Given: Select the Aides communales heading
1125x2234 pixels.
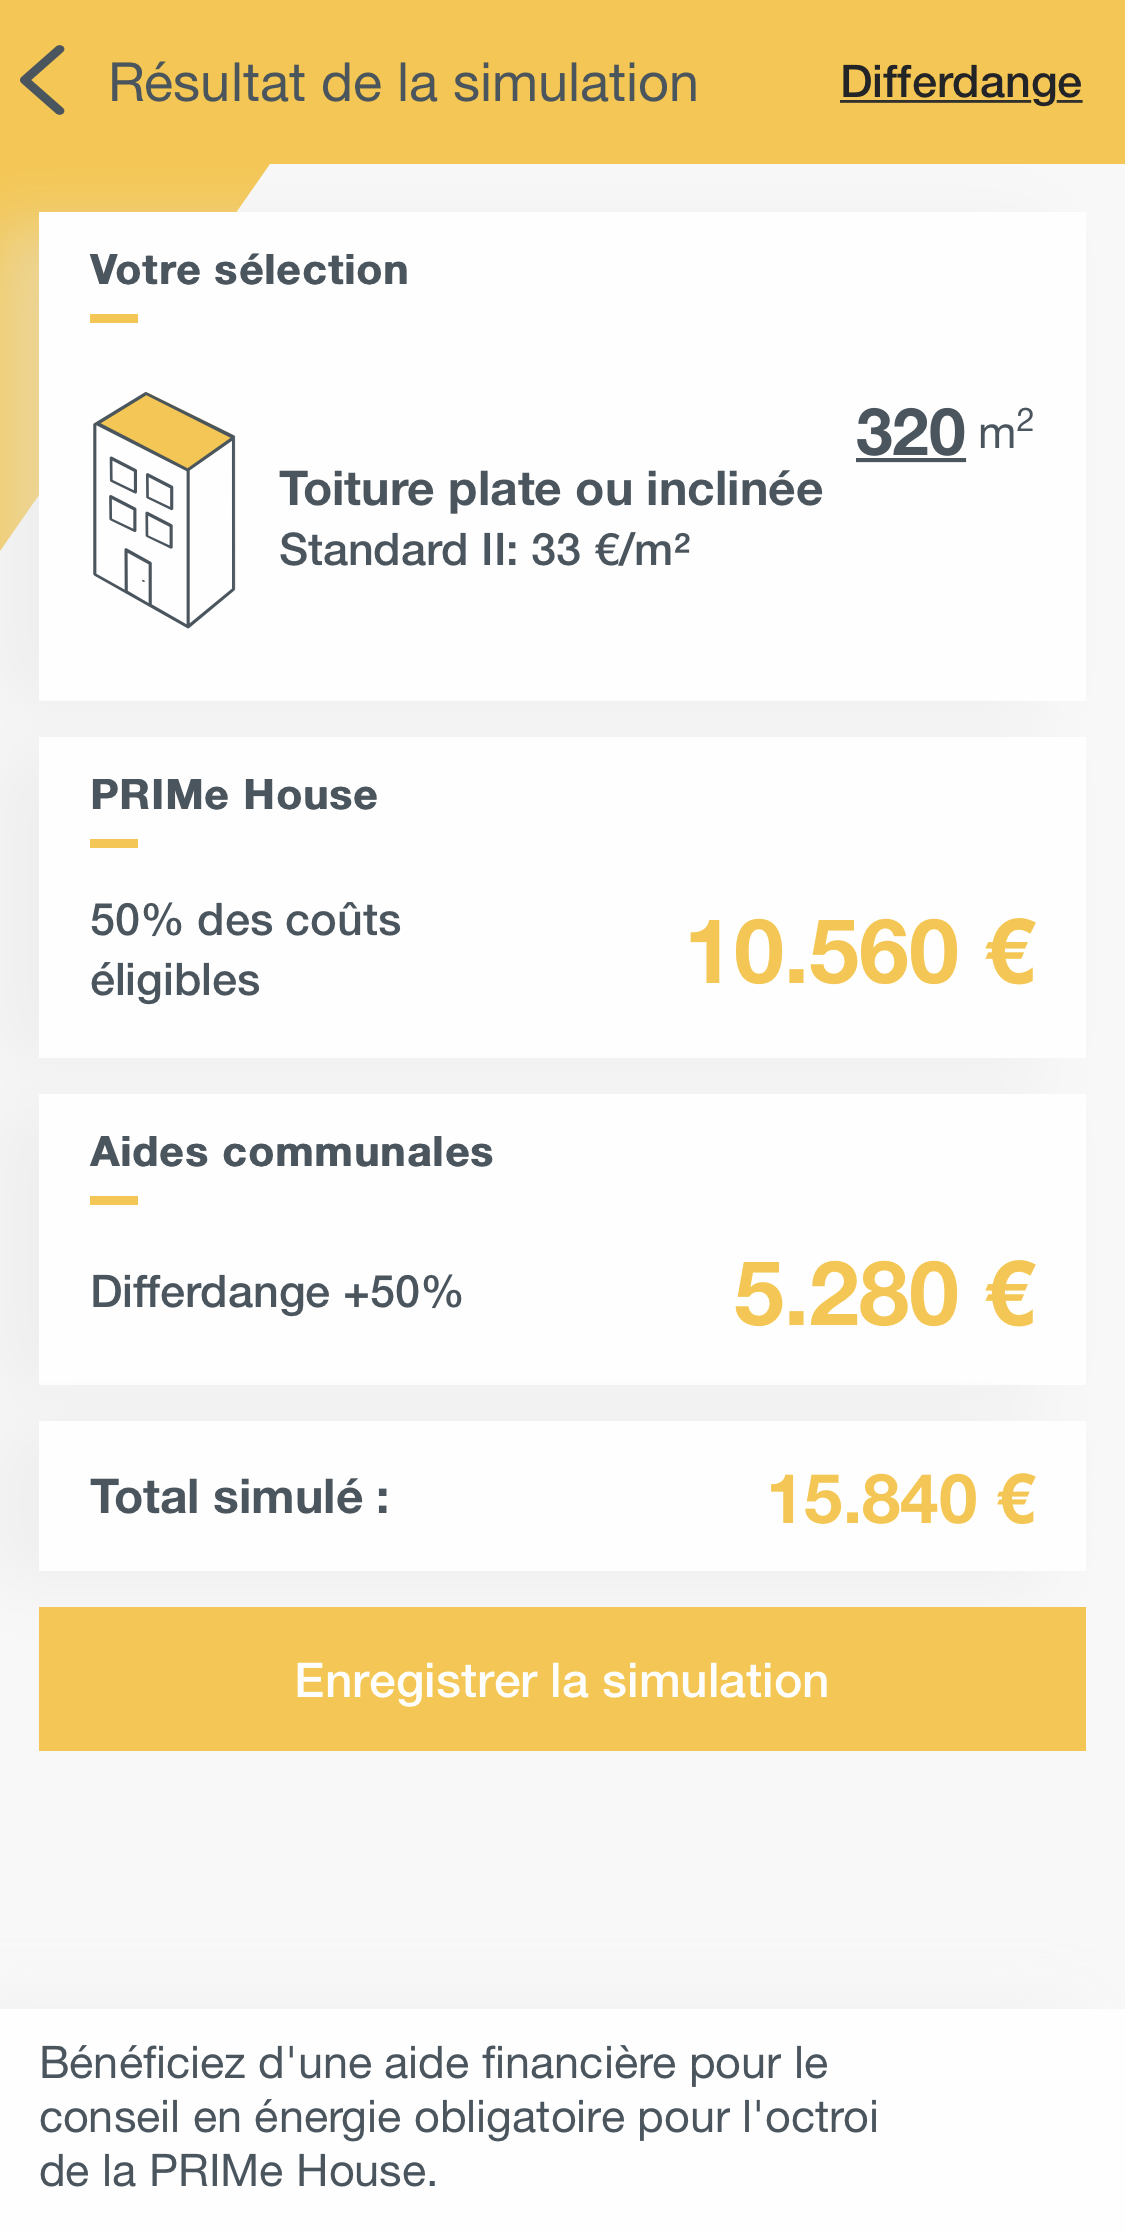Looking at the screenshot, I should [291, 1152].
